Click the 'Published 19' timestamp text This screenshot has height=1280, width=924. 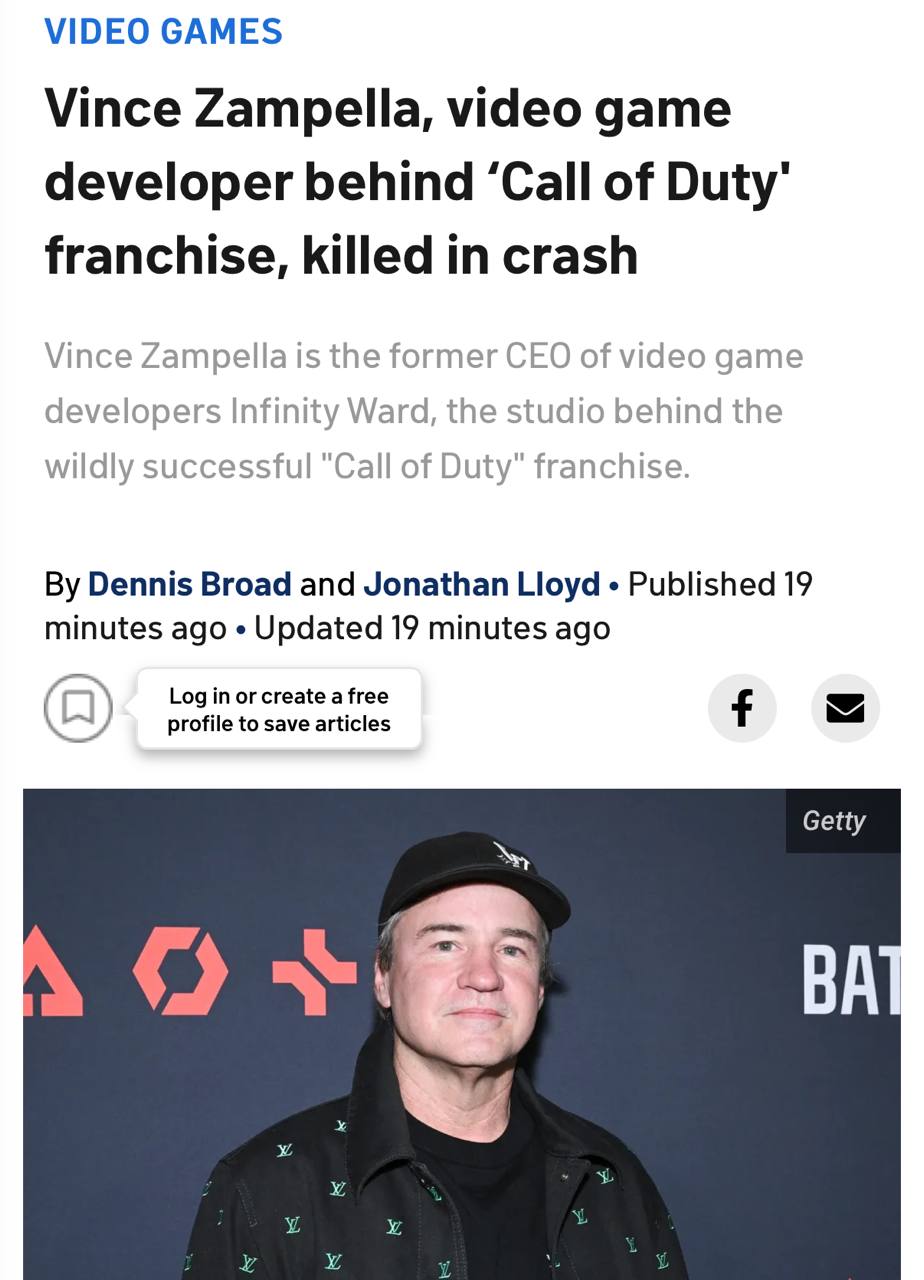click(720, 583)
